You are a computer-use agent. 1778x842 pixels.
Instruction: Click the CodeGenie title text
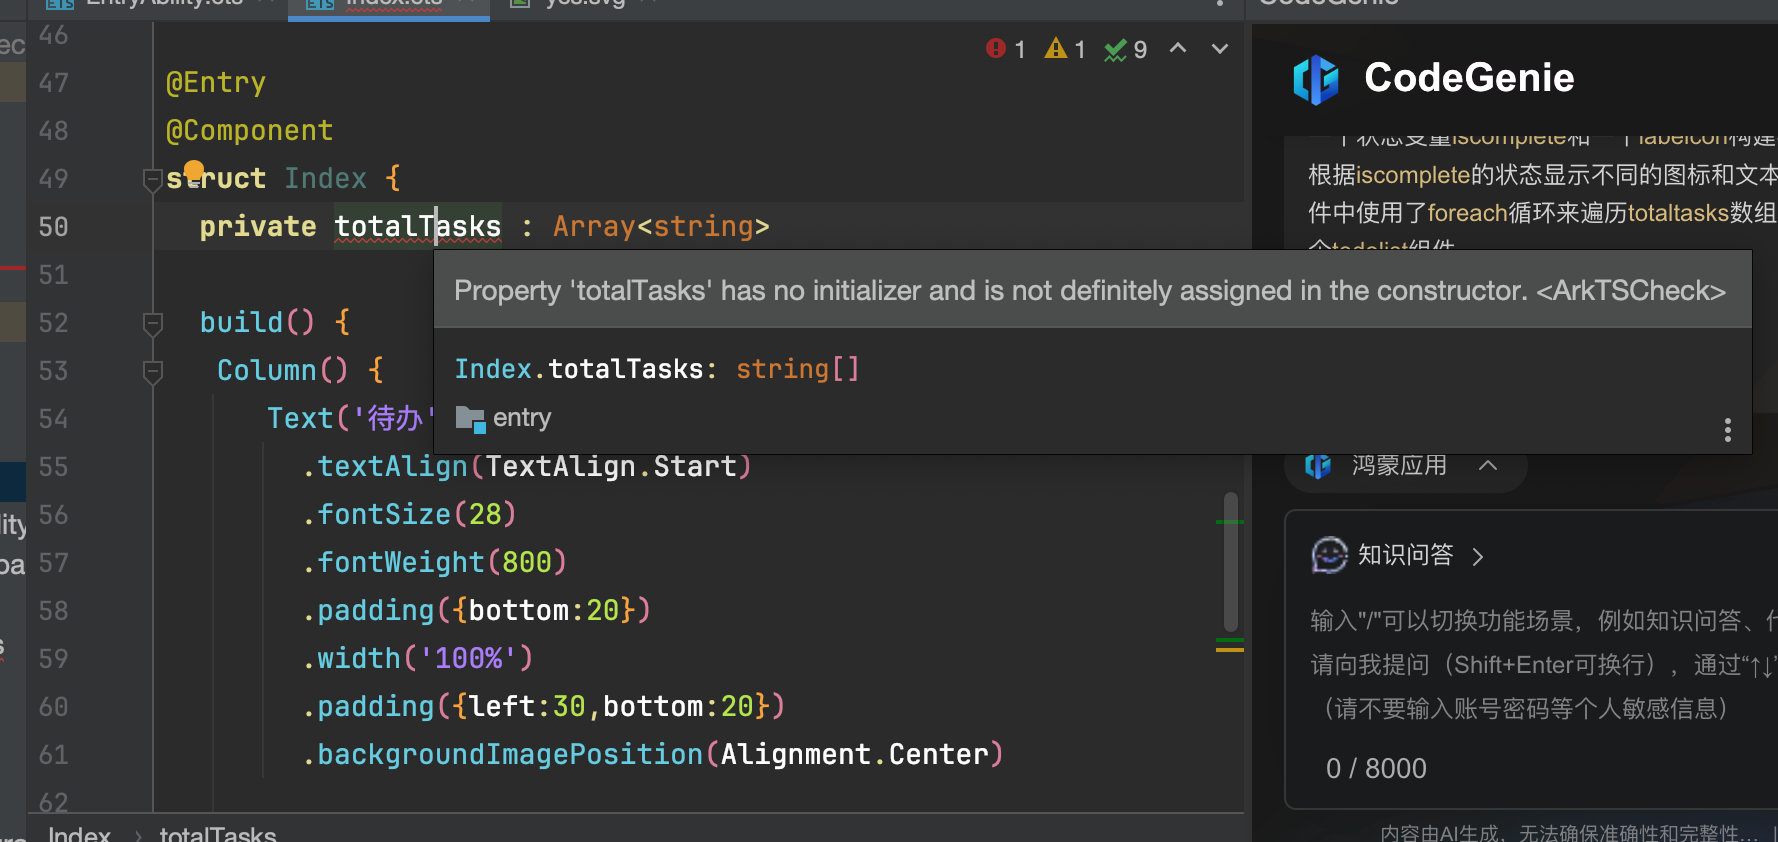1469,78
